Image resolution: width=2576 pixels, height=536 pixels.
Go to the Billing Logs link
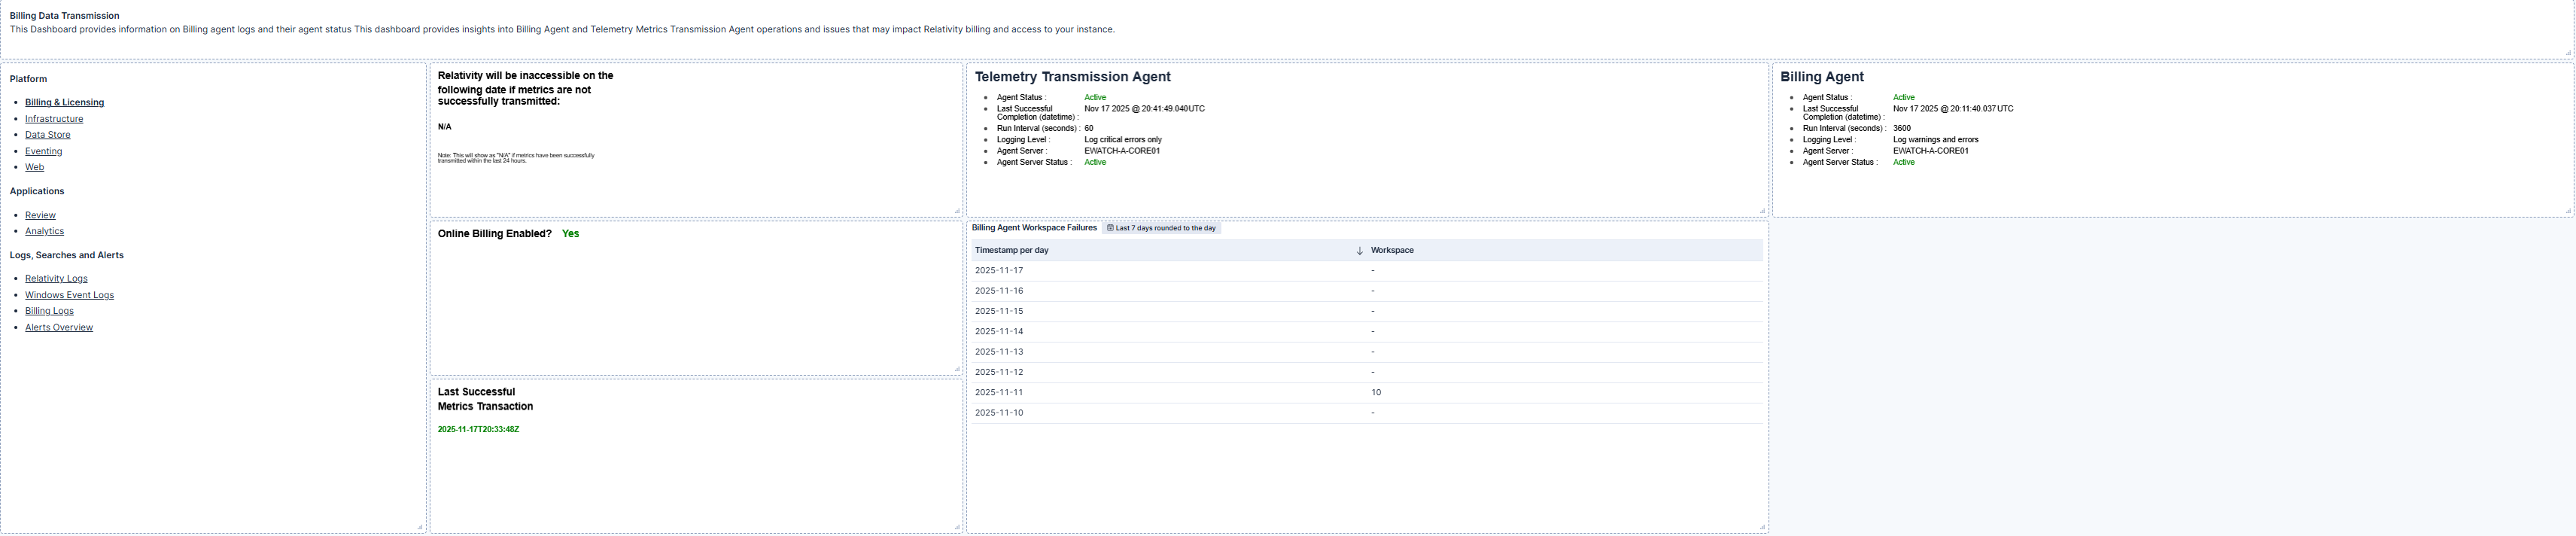[49, 311]
